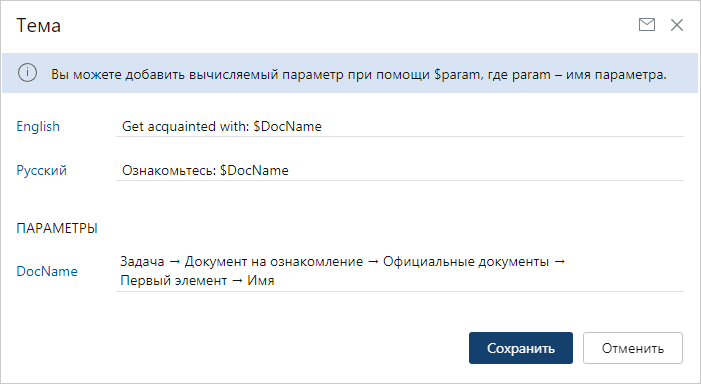
Task: Click the ПАРАМЕТРЫ section heading
Action: (57, 228)
